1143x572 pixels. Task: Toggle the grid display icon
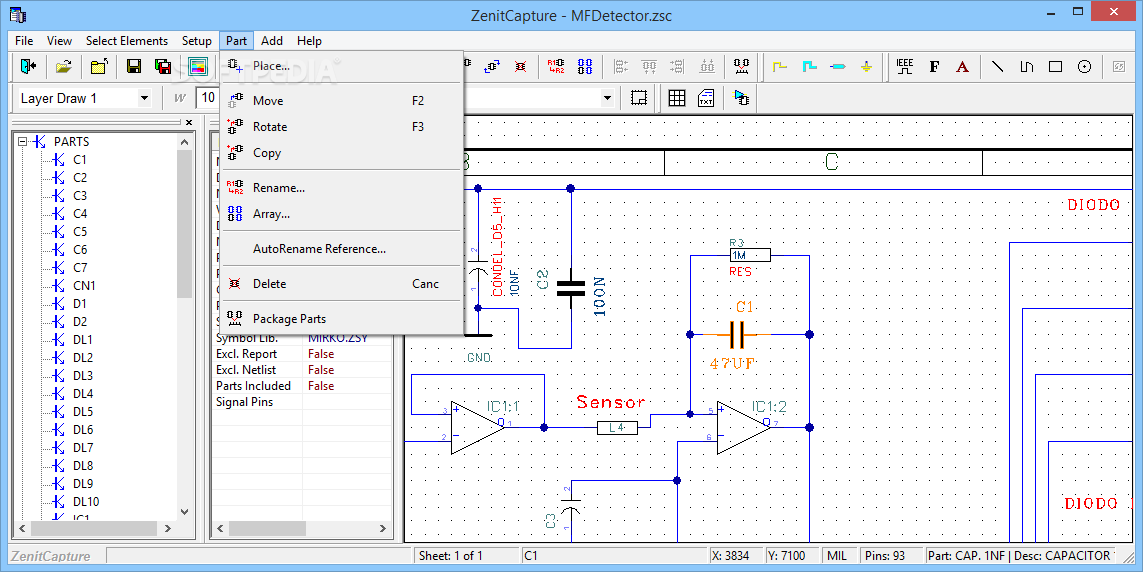click(x=677, y=98)
